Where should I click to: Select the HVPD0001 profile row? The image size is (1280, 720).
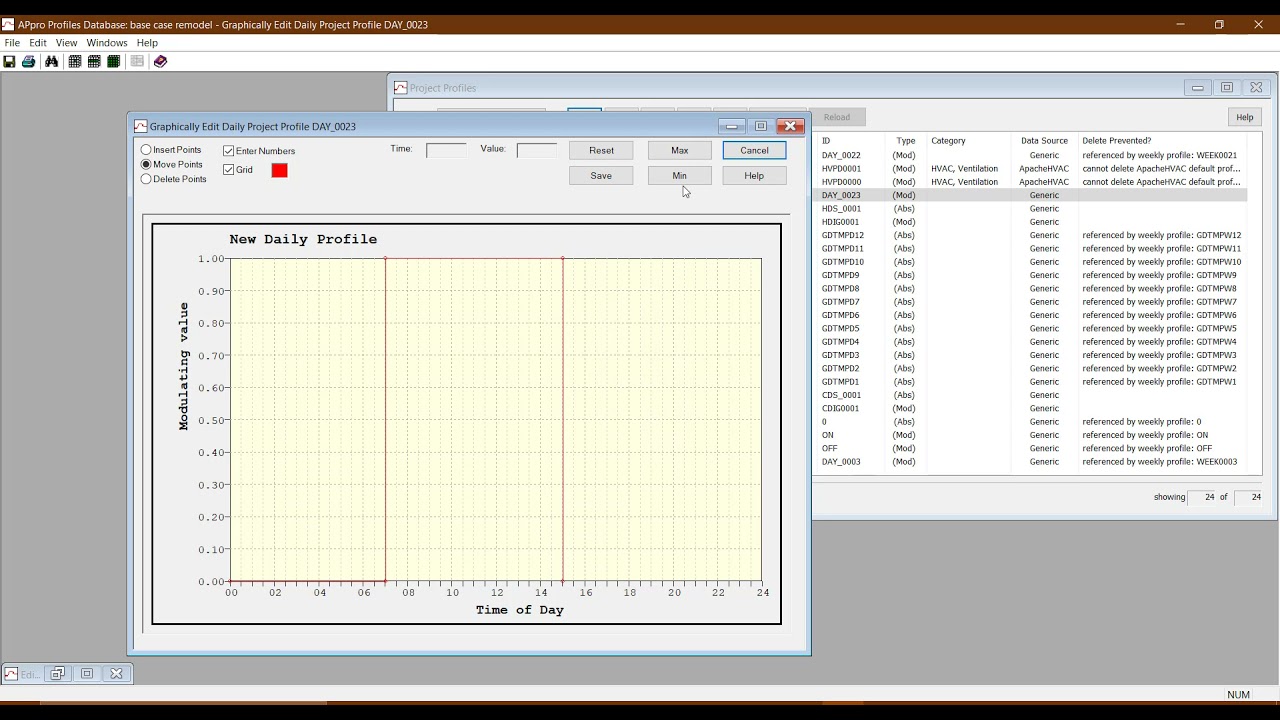1030,169
